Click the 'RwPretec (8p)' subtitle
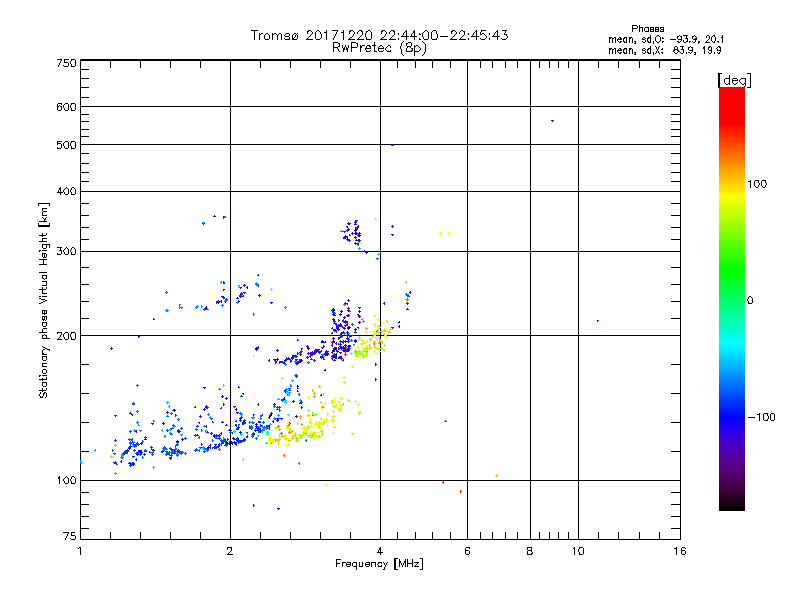 [379, 48]
